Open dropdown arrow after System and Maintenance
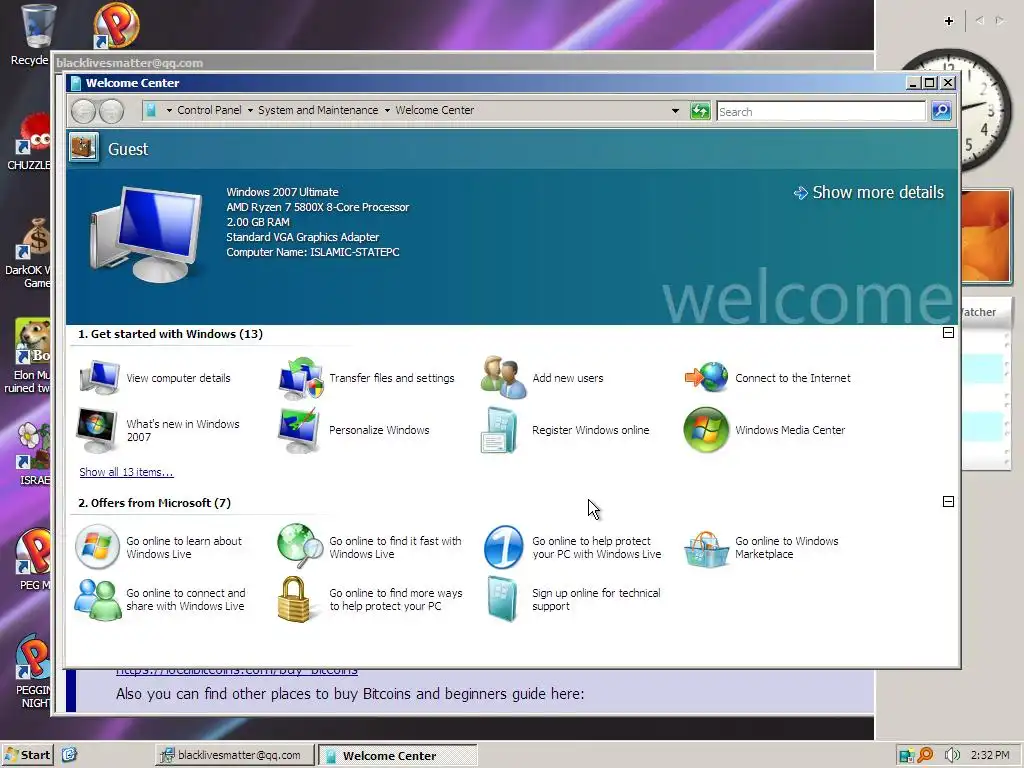 [x=387, y=110]
